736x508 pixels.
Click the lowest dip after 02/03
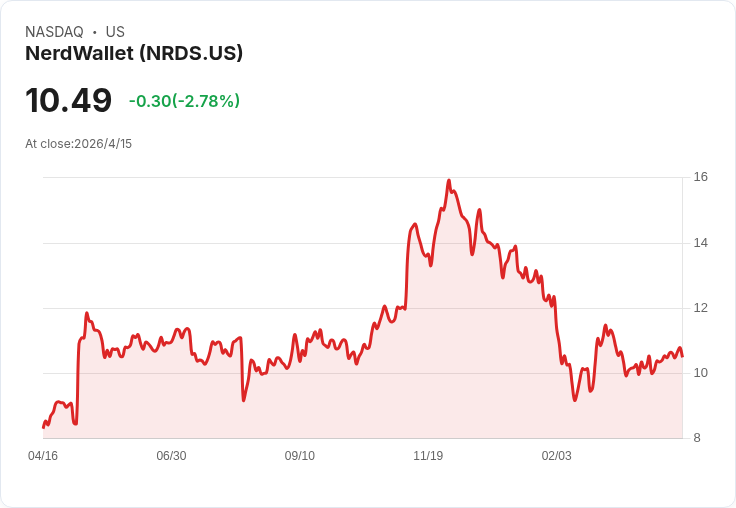point(575,400)
